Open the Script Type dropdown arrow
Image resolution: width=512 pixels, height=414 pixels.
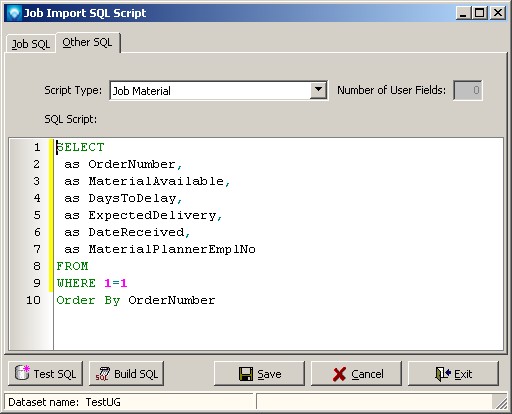(x=318, y=90)
